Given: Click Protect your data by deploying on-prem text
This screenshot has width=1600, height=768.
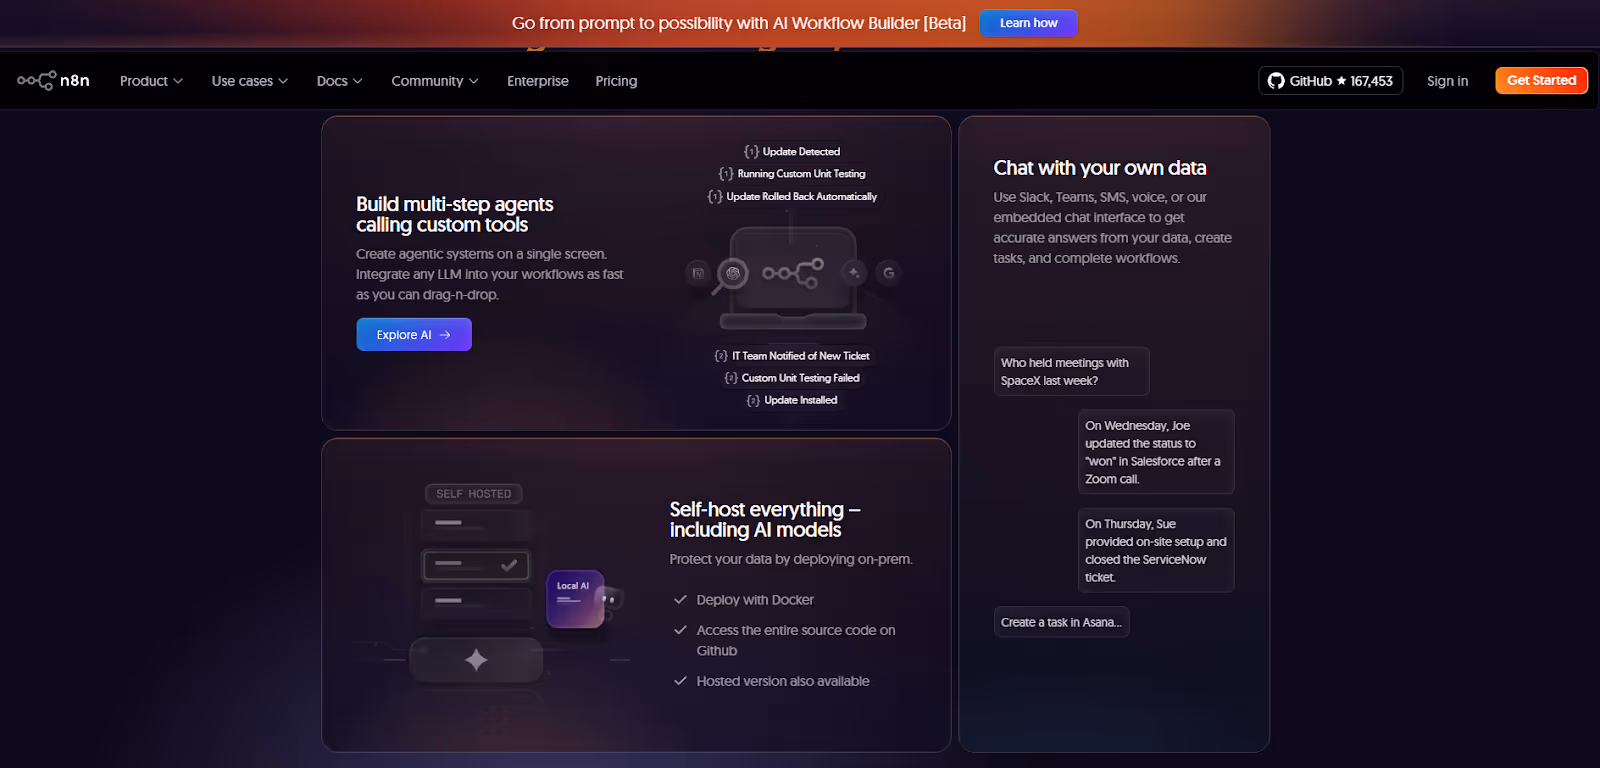Looking at the screenshot, I should point(791,559).
